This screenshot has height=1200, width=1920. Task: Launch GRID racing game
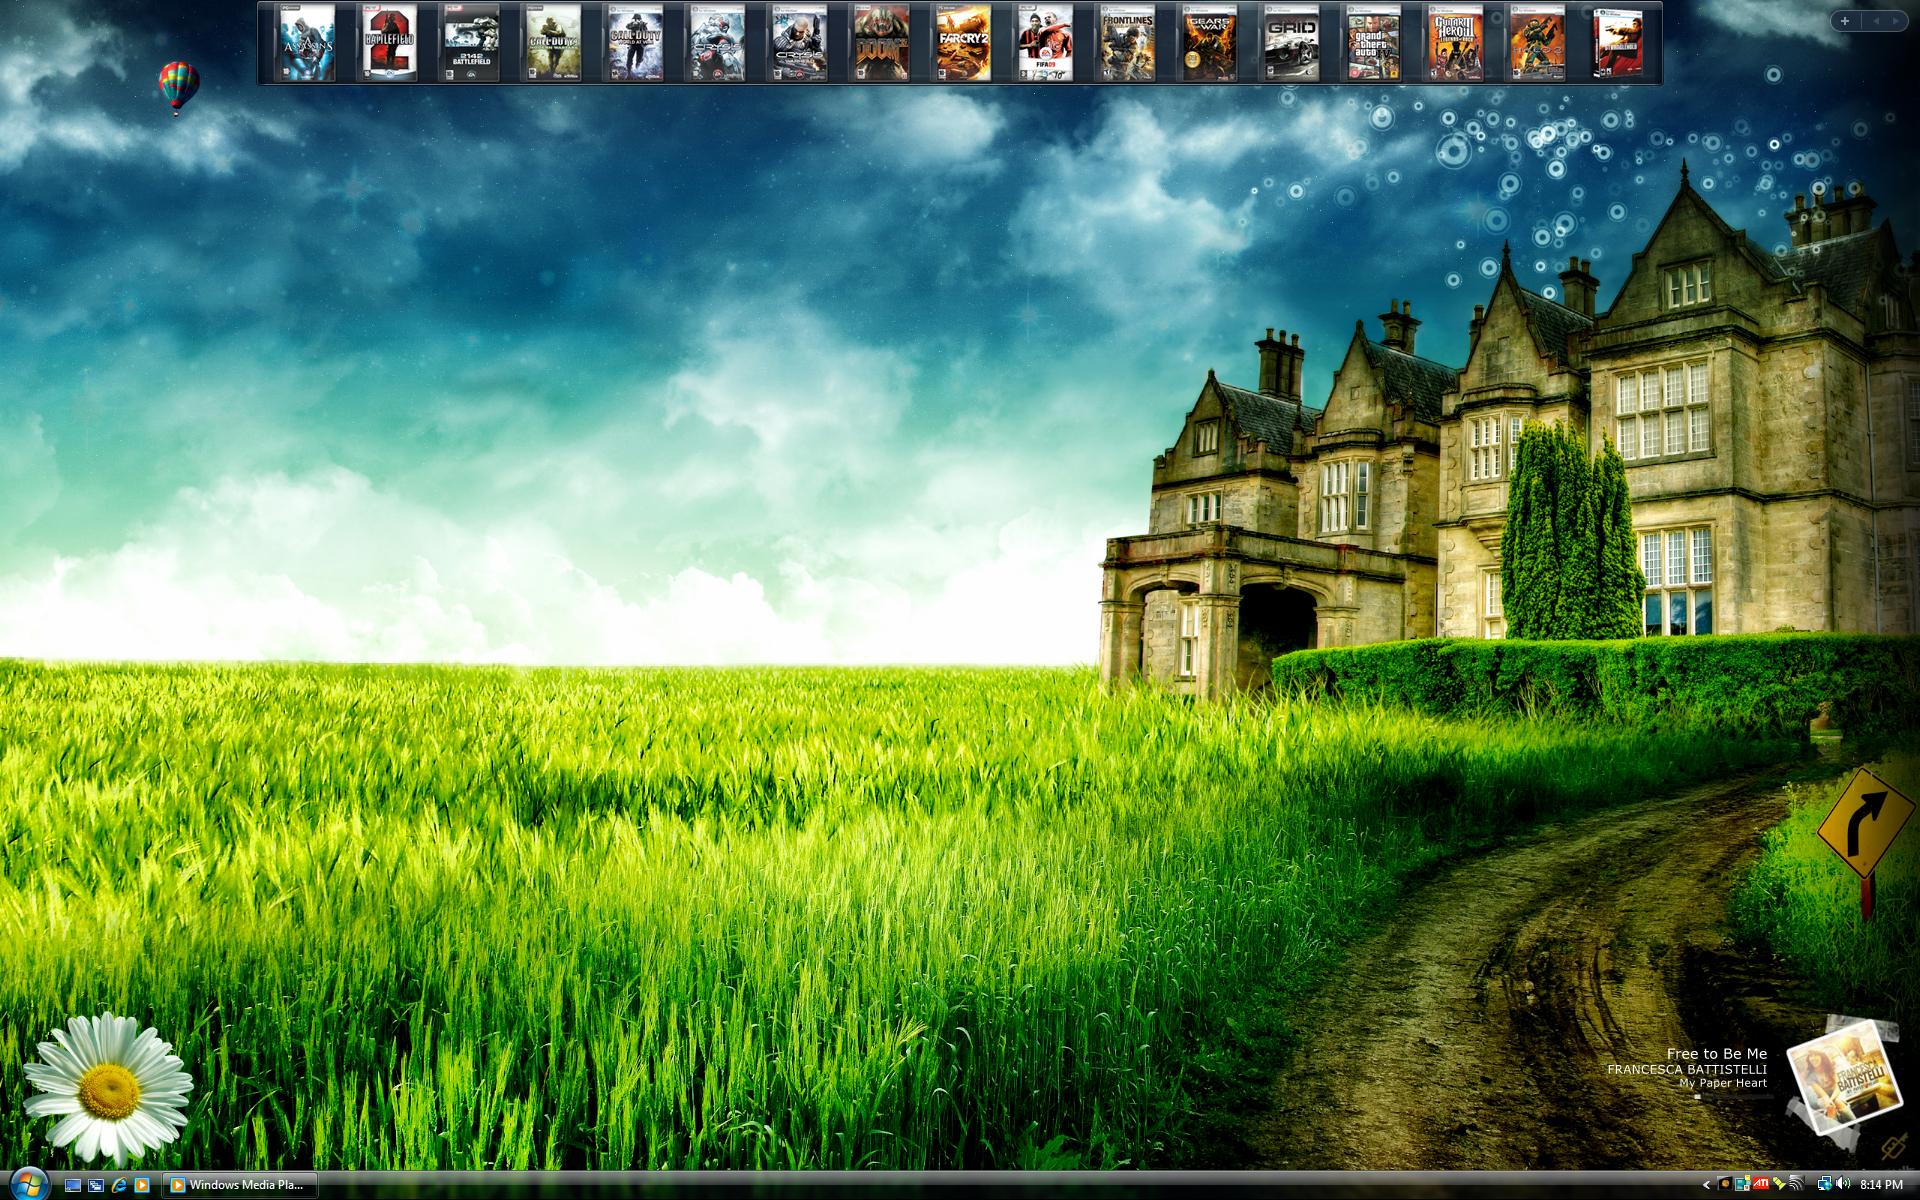click(1292, 42)
